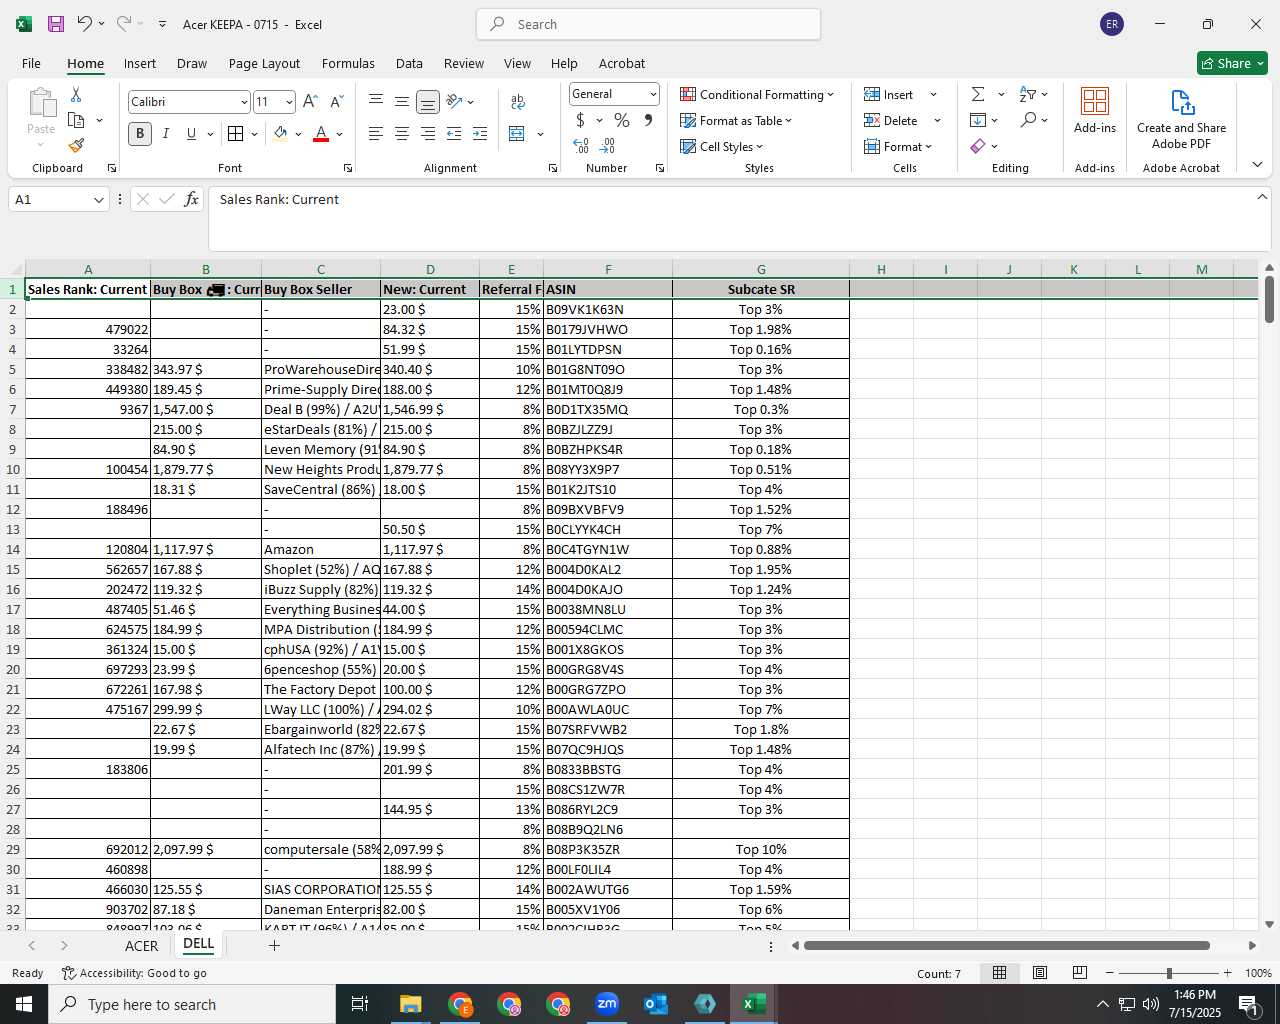The width and height of the screenshot is (1280, 1024).
Task: Click Create and Share Adobe PDF
Action: (x=1181, y=119)
